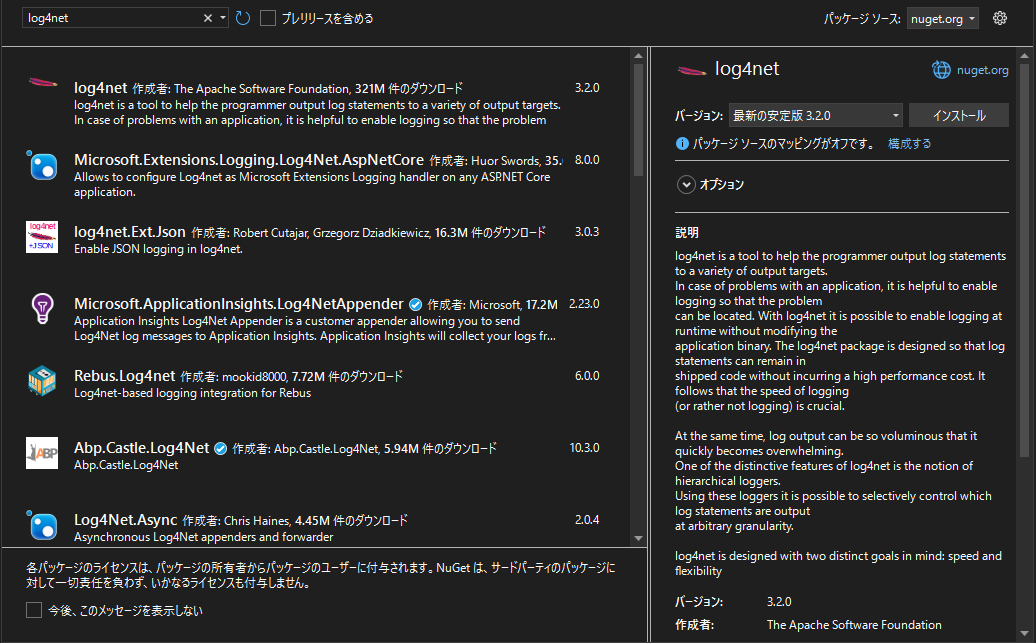
Task: Click the info icon for package source mapping
Action: click(683, 143)
